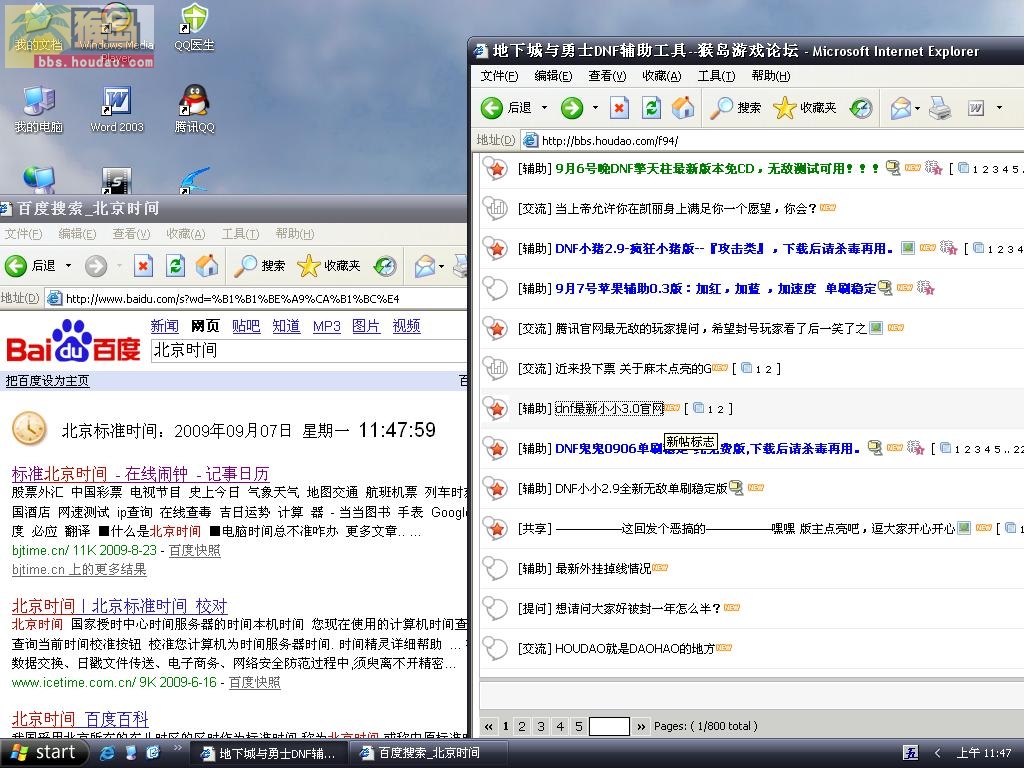The width and height of the screenshot is (1024, 768).
Task: Open Mail icon in Houdao forum window toolbar
Action: coord(901,108)
